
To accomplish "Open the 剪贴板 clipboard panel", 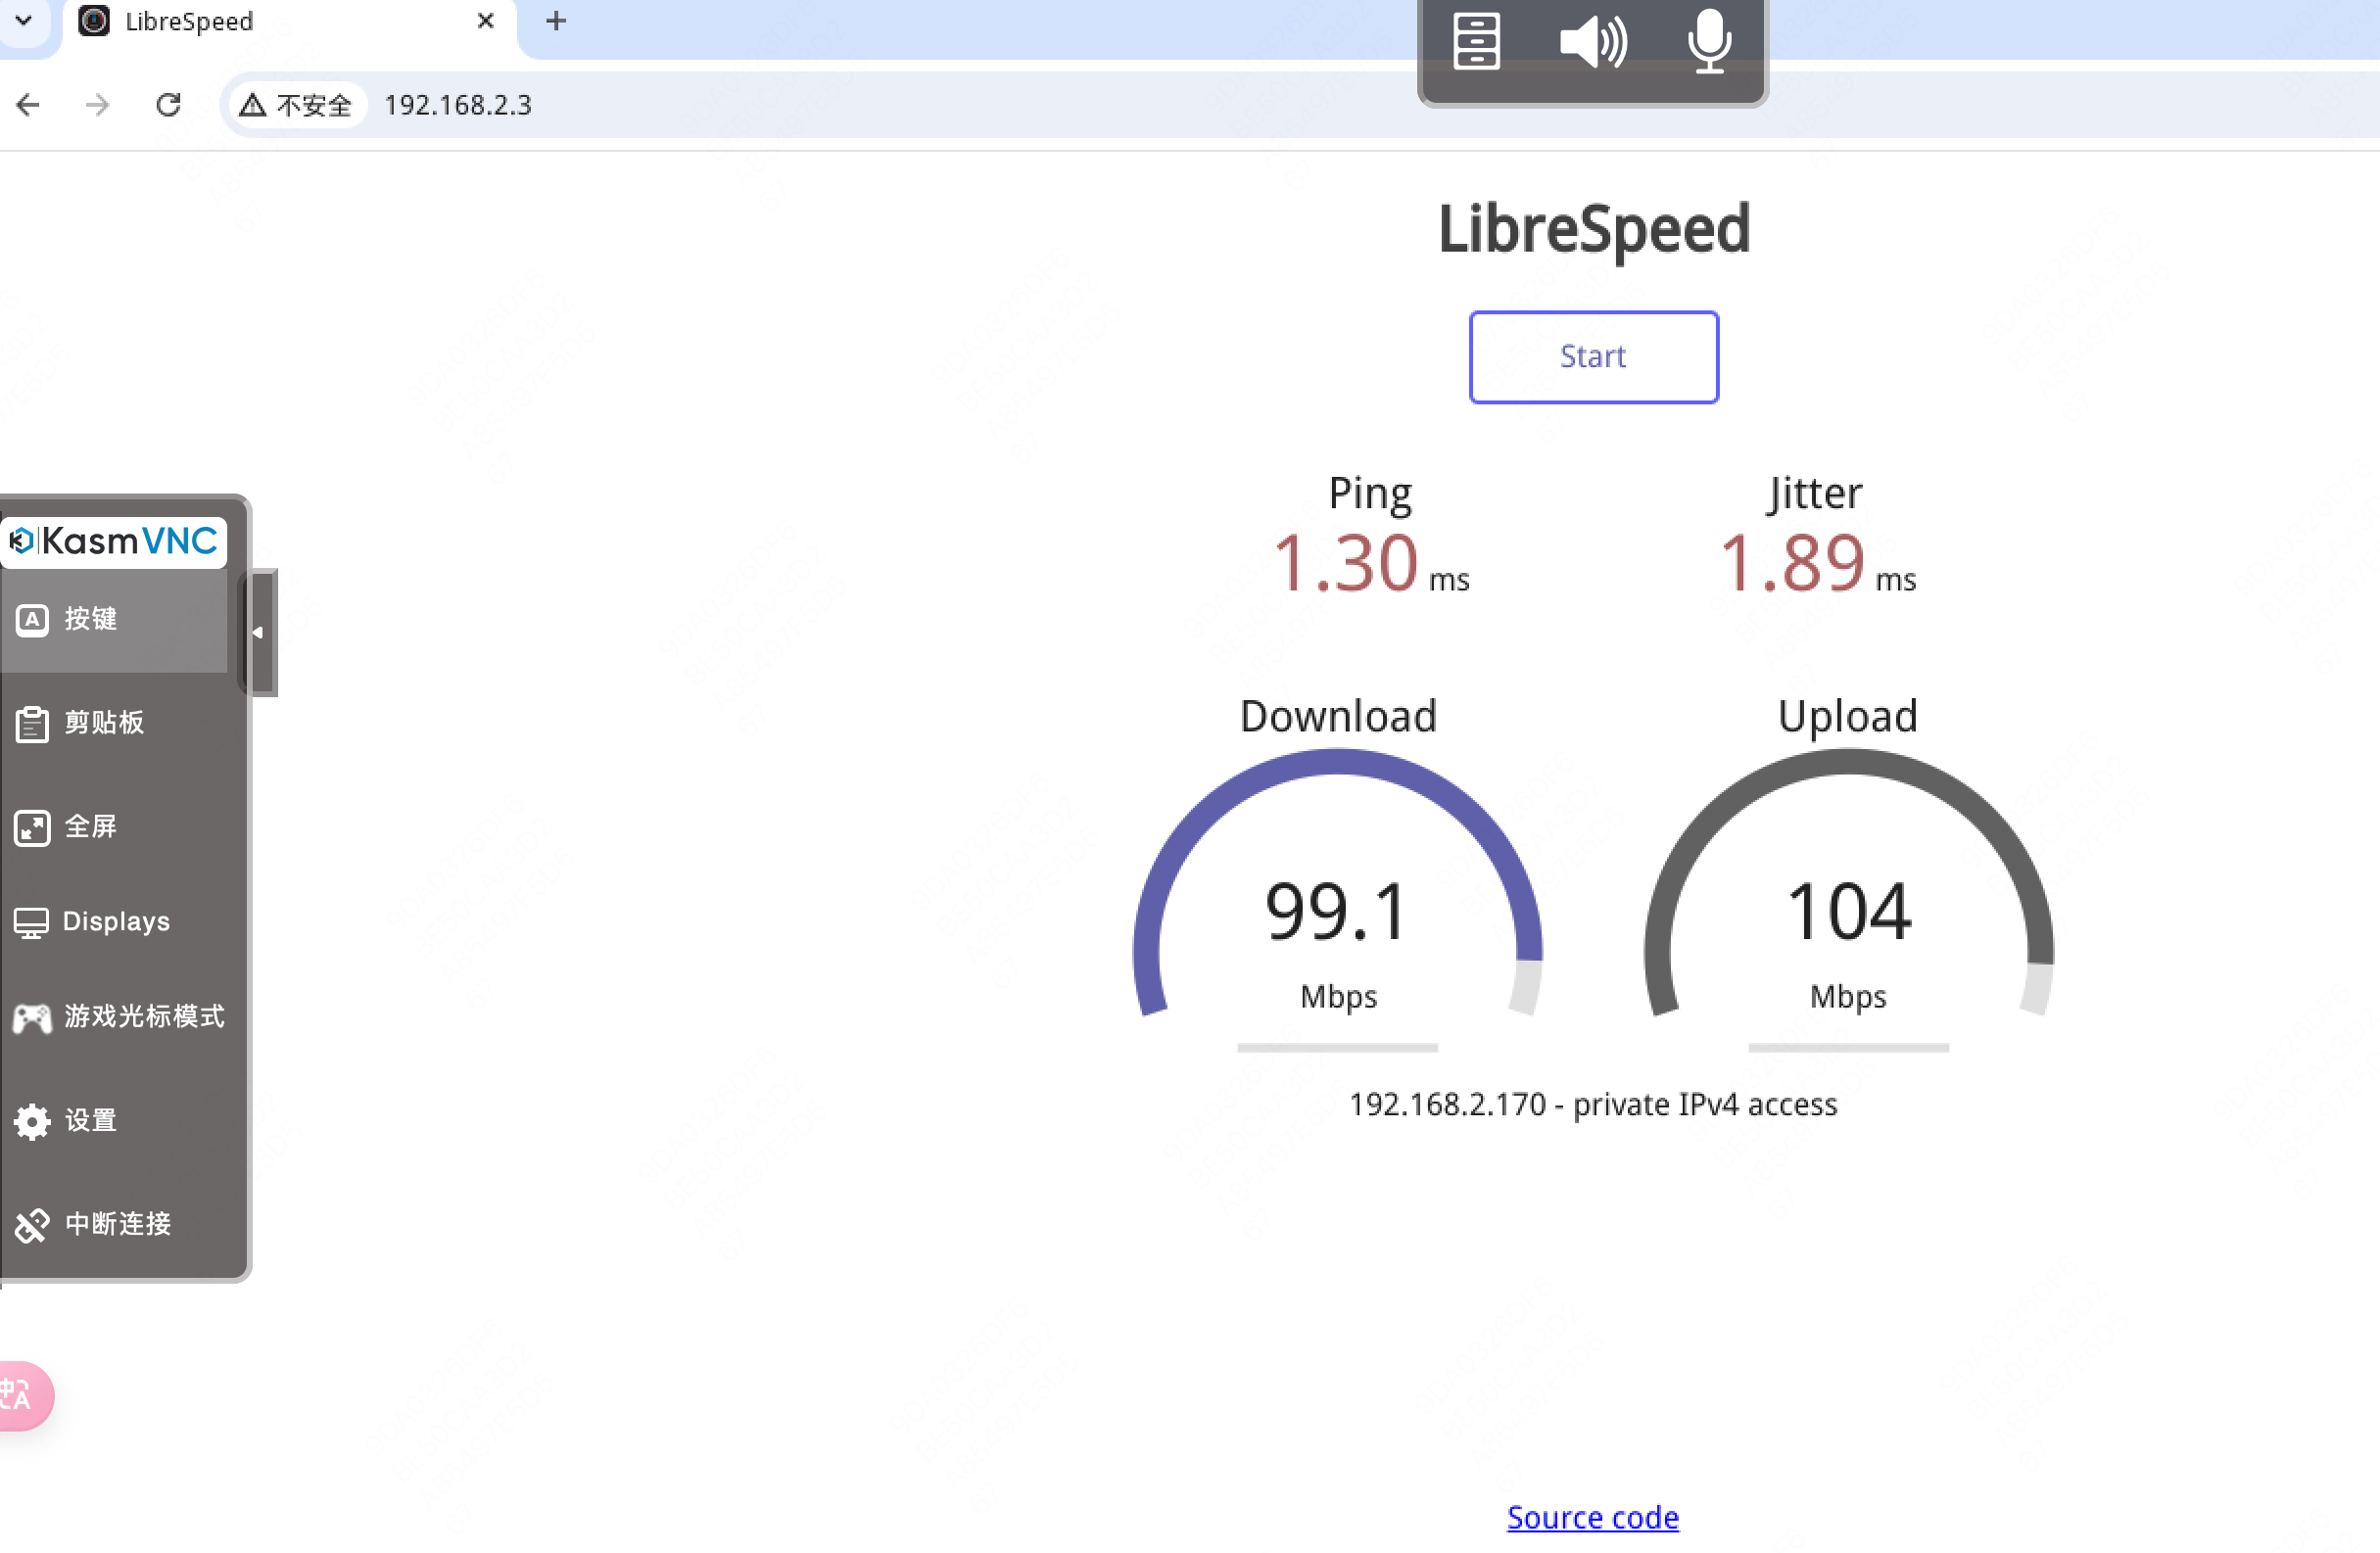I will (114, 724).
